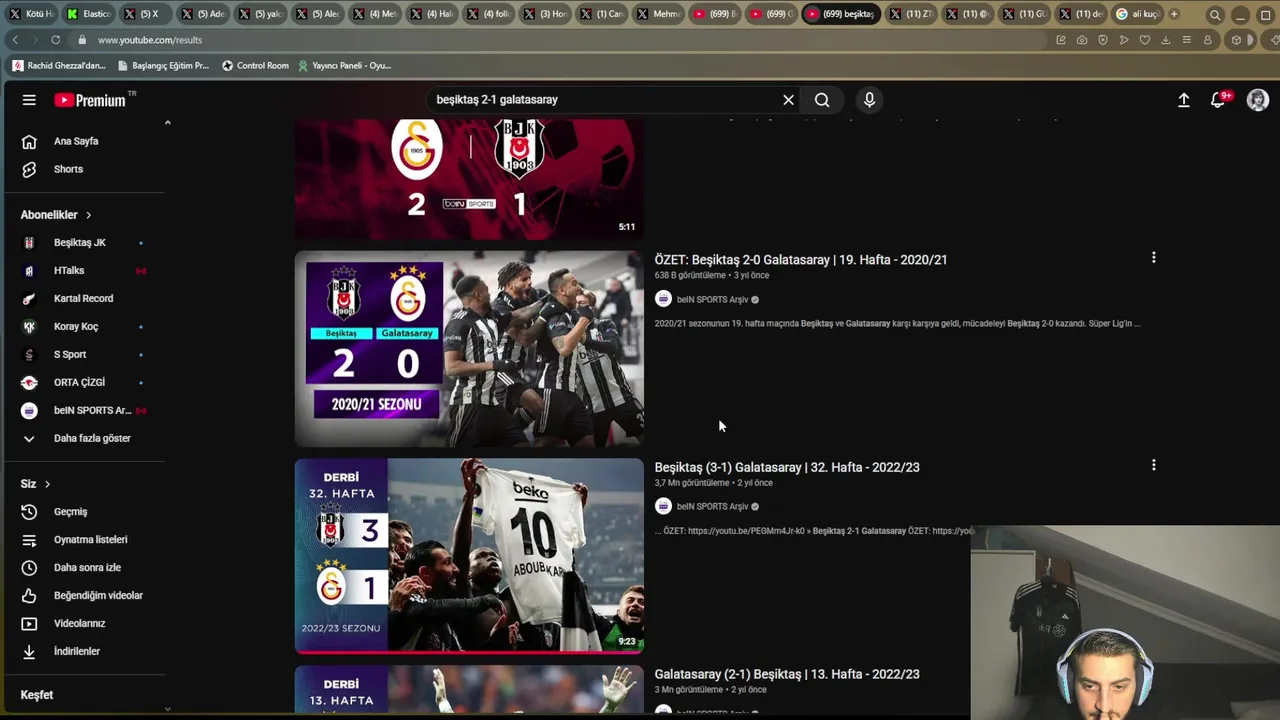Open Oynatma listeleri in the sidebar
The height and width of the screenshot is (720, 1280).
click(x=83, y=539)
